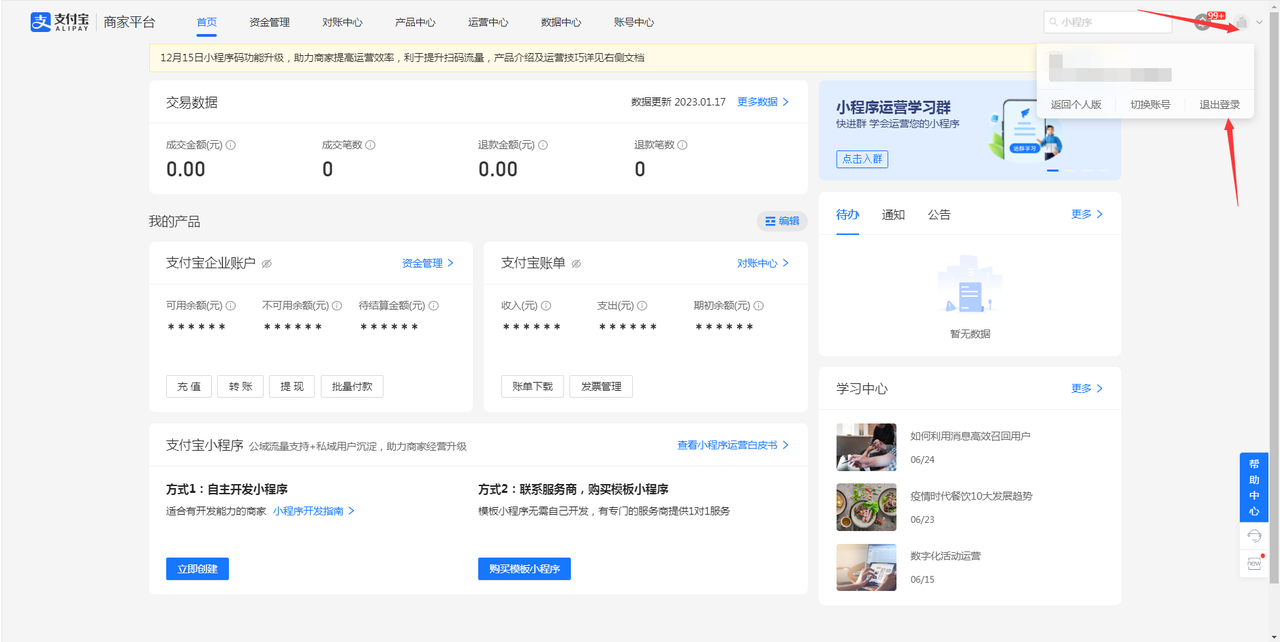The width and height of the screenshot is (1280, 642).
Task: Open the 资金管理 menu in top navigation
Action: pos(269,22)
